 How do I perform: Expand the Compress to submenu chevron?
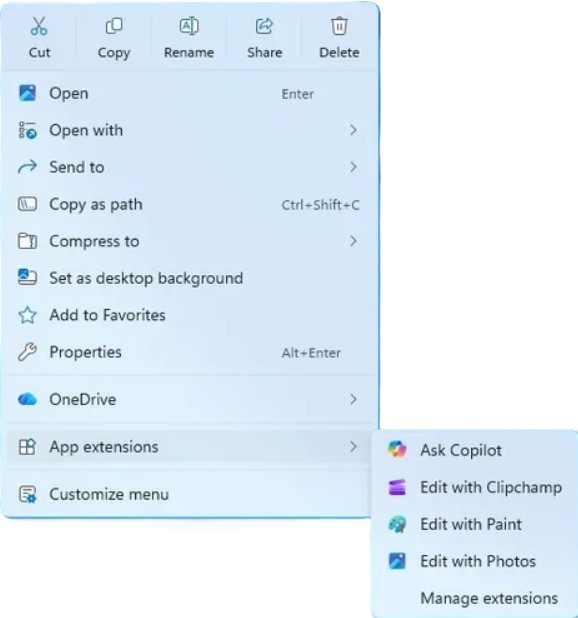(x=353, y=241)
